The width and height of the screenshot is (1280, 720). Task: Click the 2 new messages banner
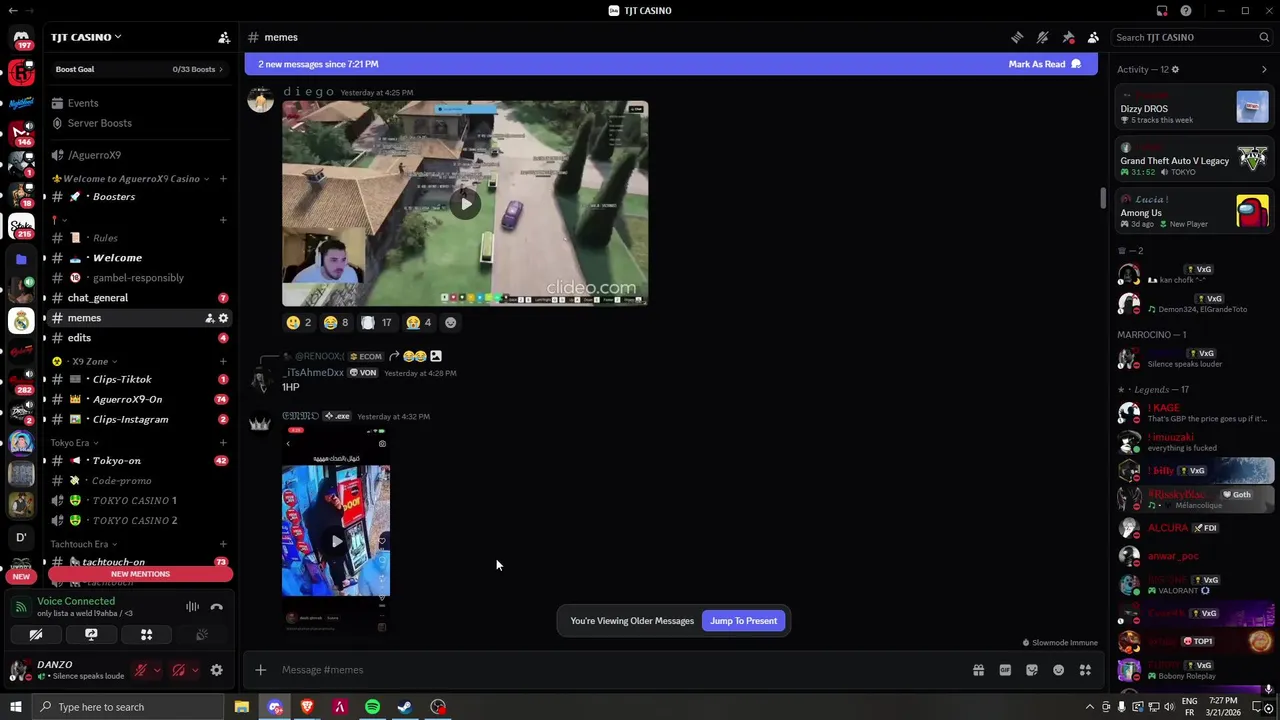pos(671,64)
